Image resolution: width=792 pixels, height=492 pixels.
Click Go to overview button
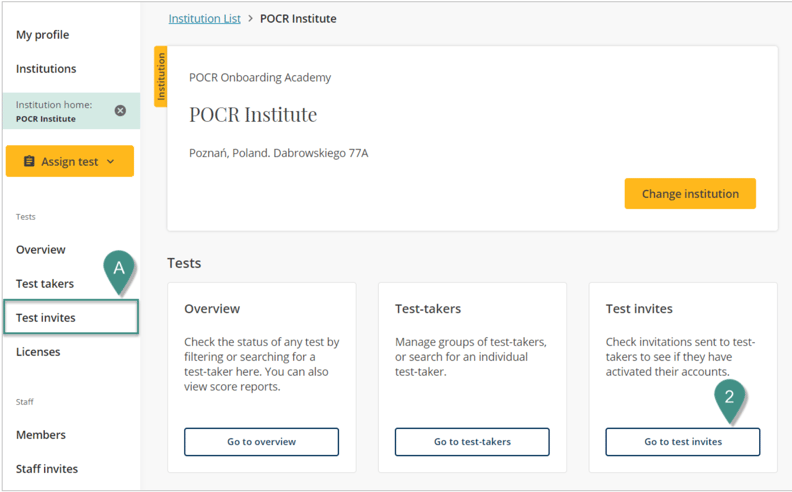click(x=261, y=442)
